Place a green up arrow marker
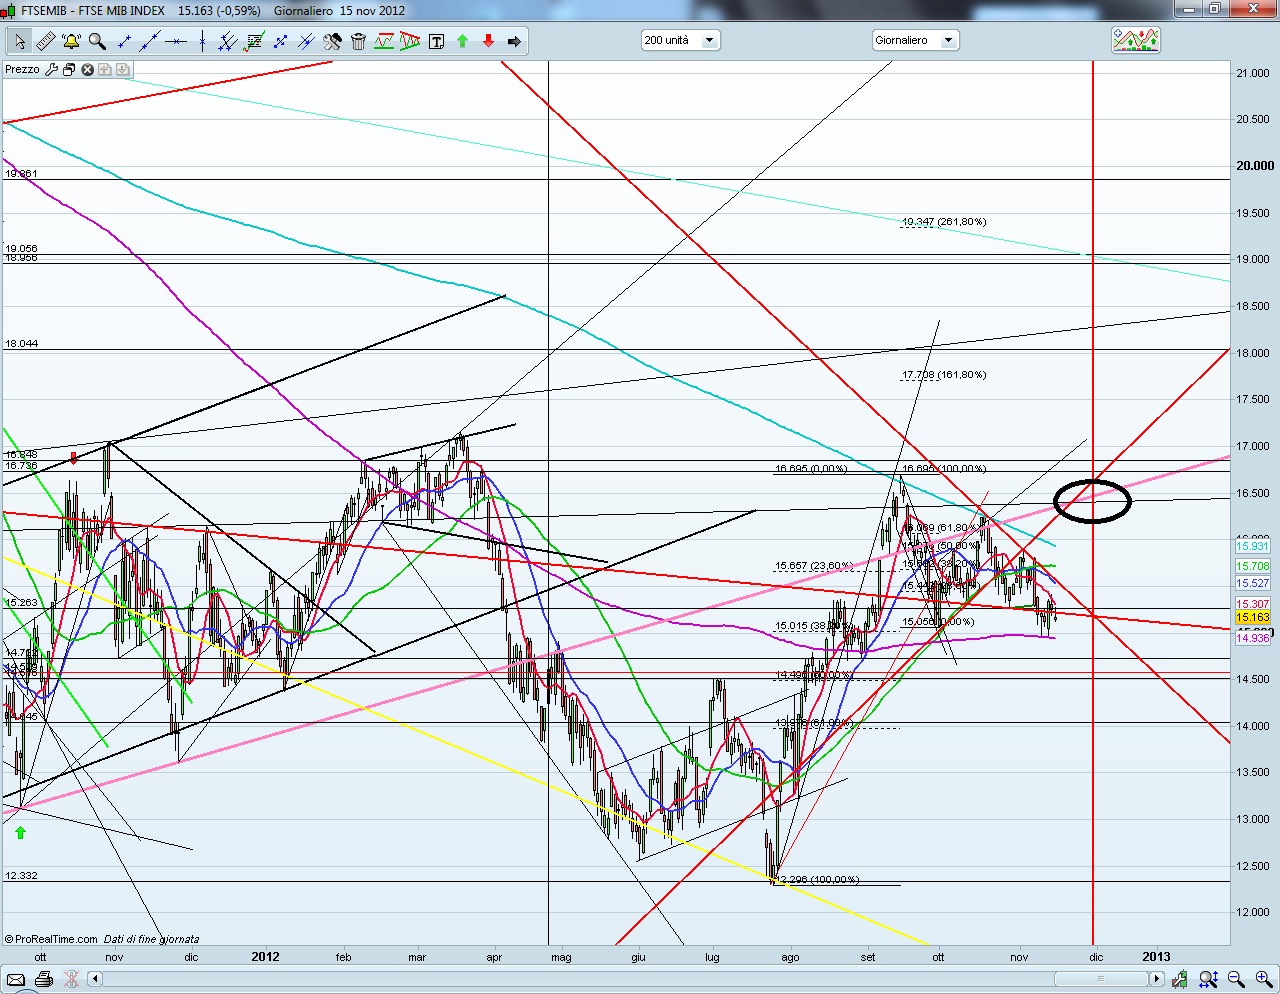The image size is (1280, 994). 462,41
